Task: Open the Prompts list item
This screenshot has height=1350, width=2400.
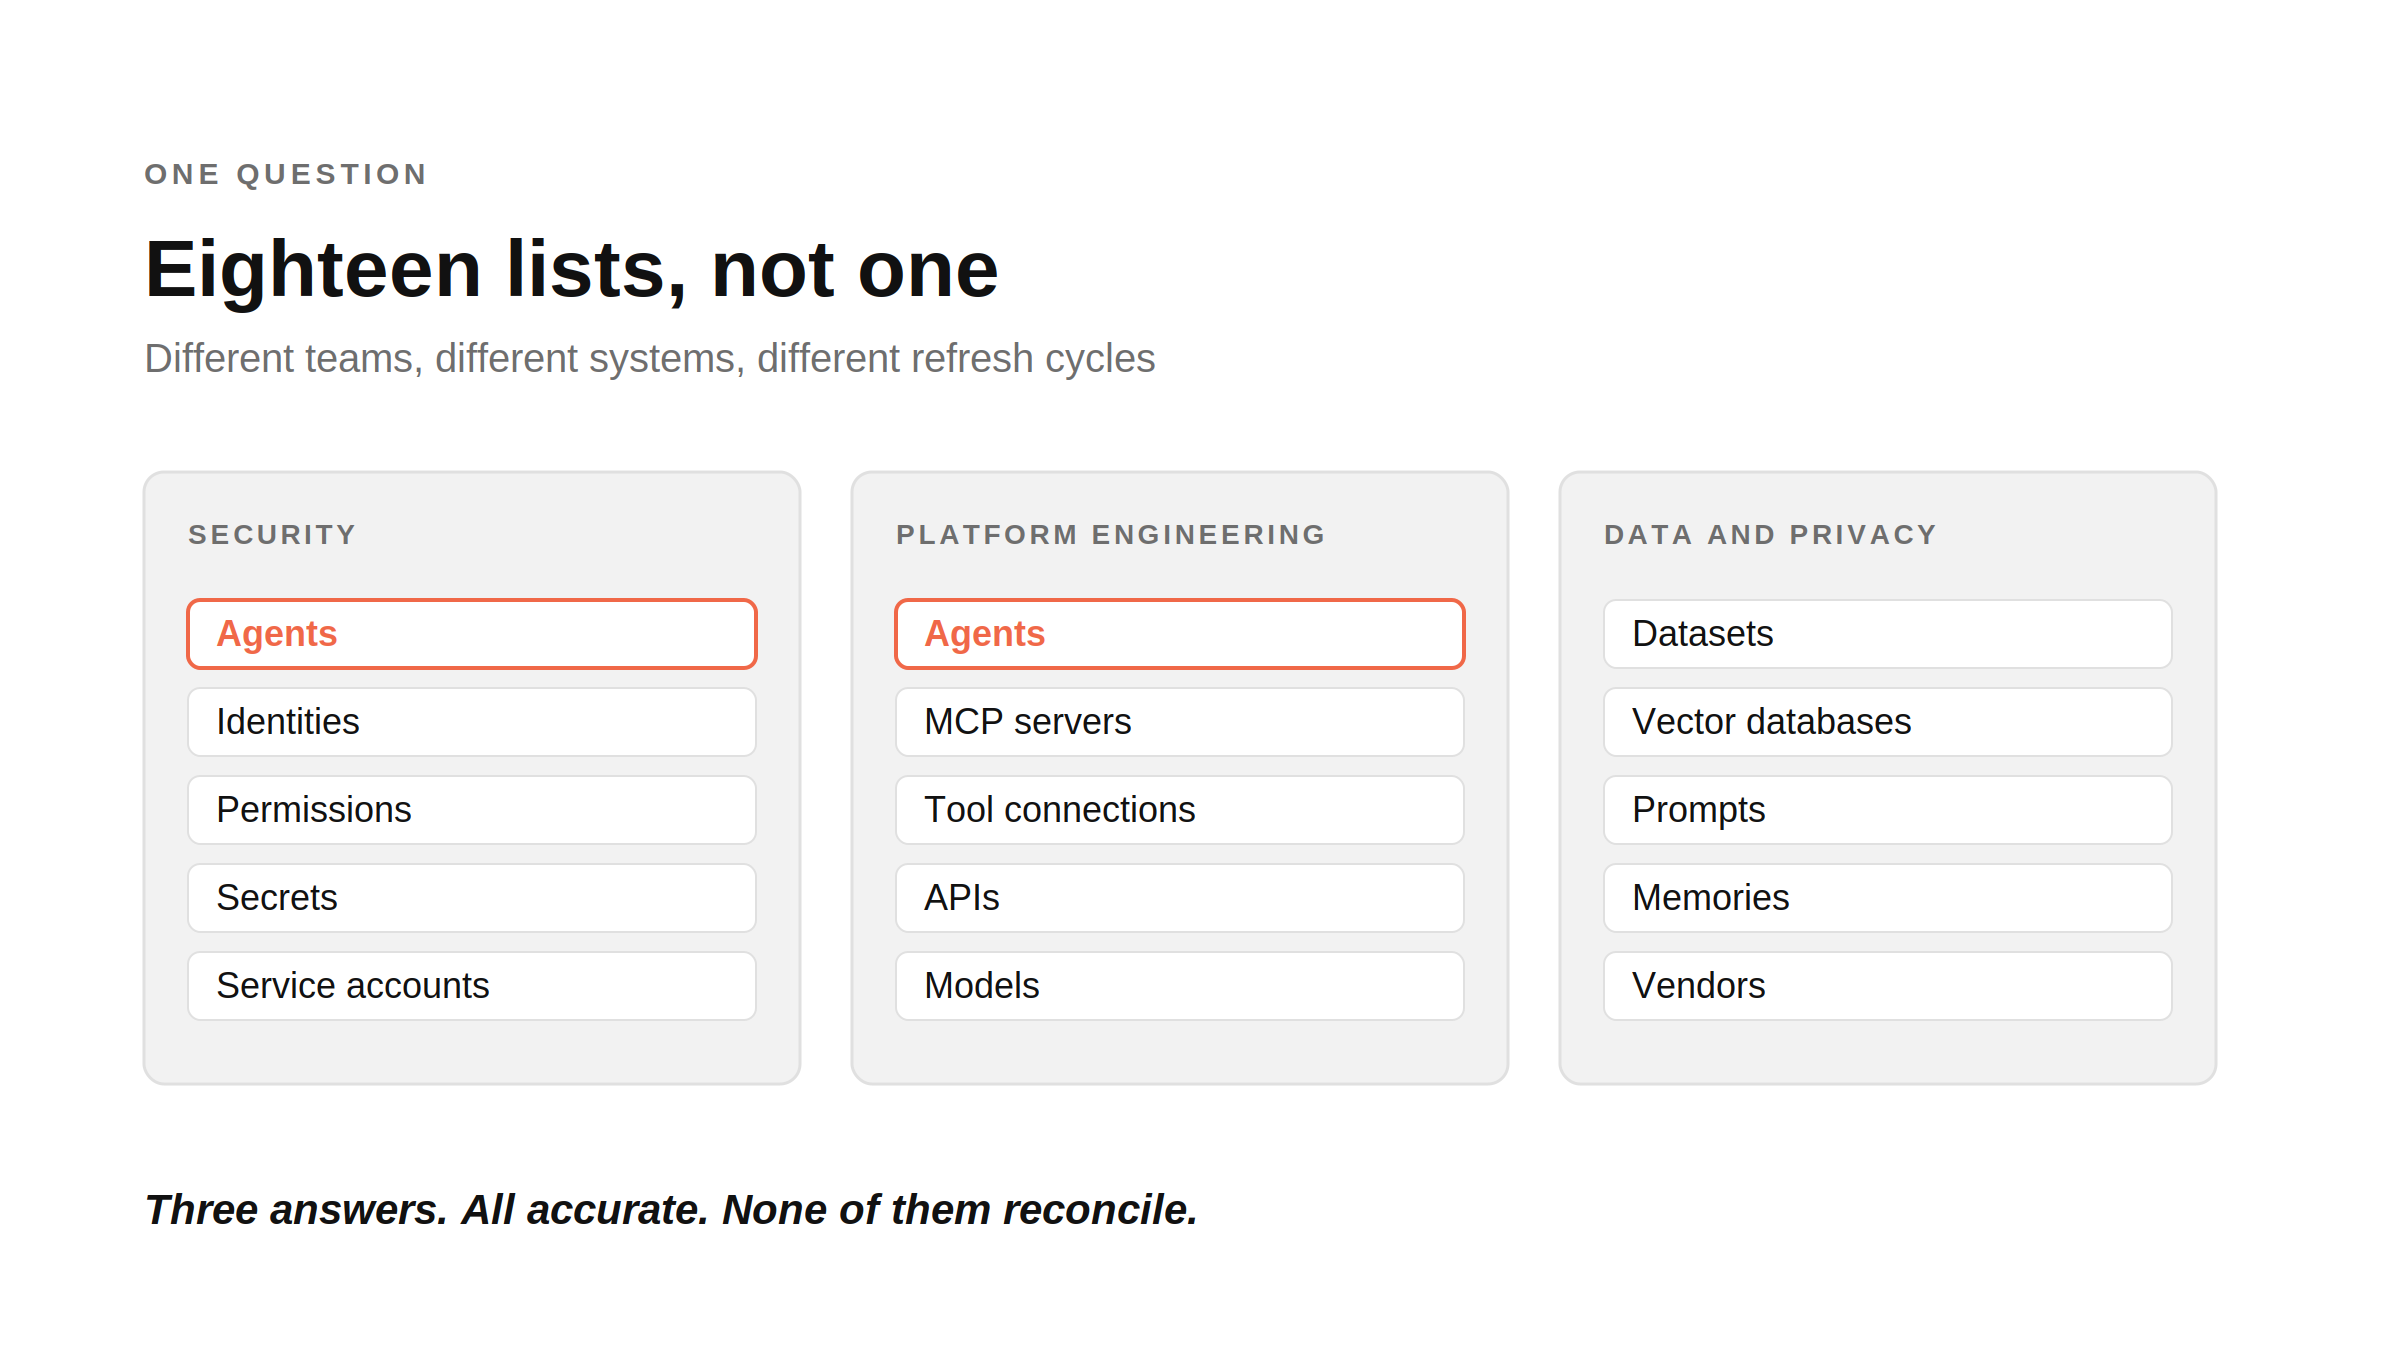Action: click(x=1887, y=810)
